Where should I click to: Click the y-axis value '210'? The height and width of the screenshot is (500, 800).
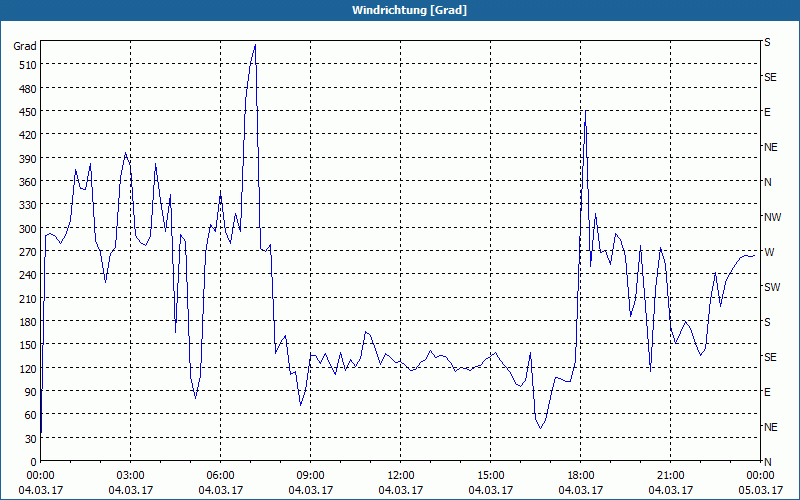coord(29,298)
